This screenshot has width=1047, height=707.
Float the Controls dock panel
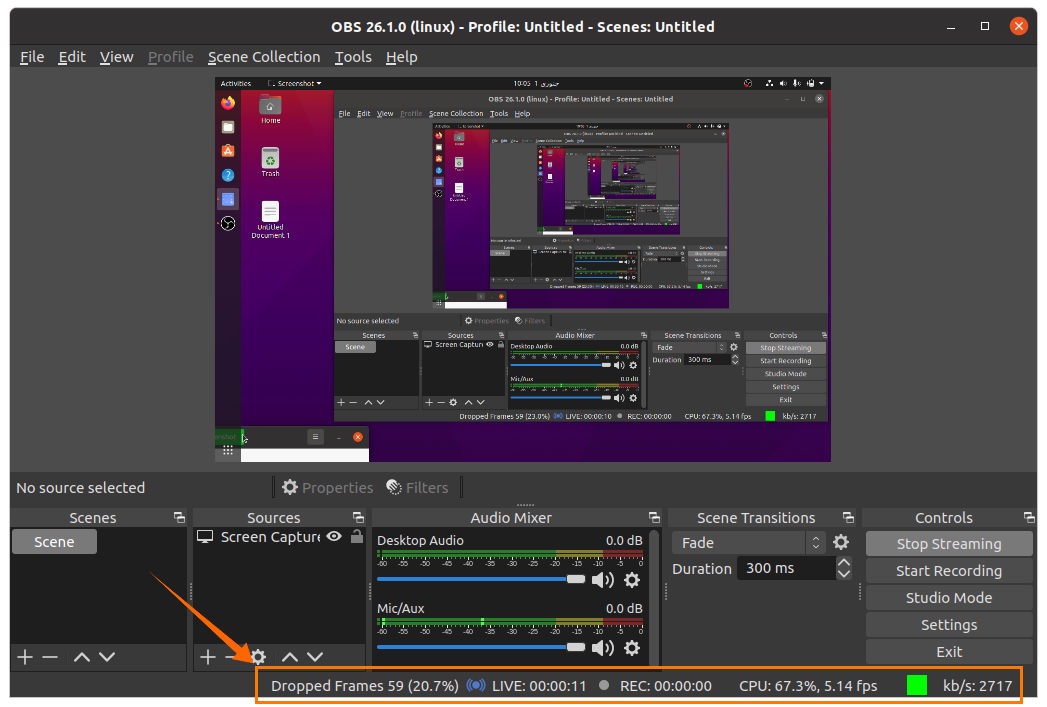click(1029, 517)
